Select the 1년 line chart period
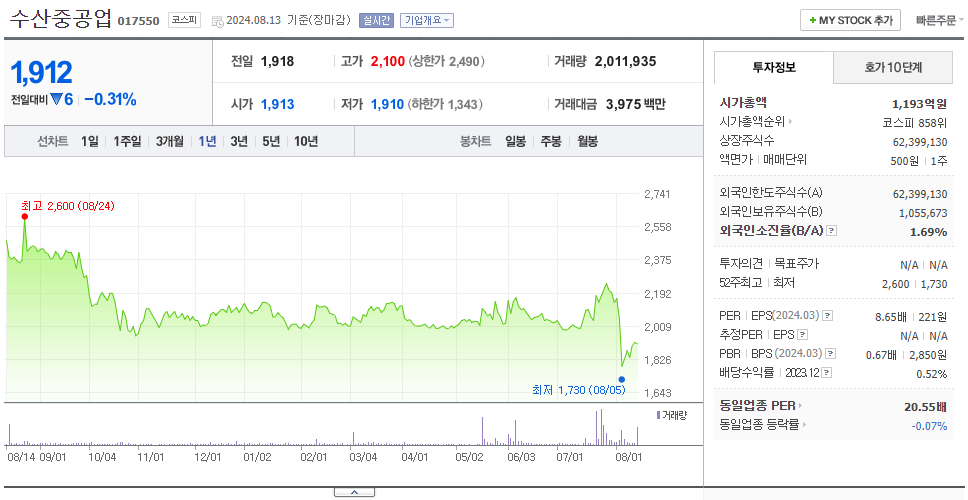This screenshot has width=968, height=500. pos(207,141)
